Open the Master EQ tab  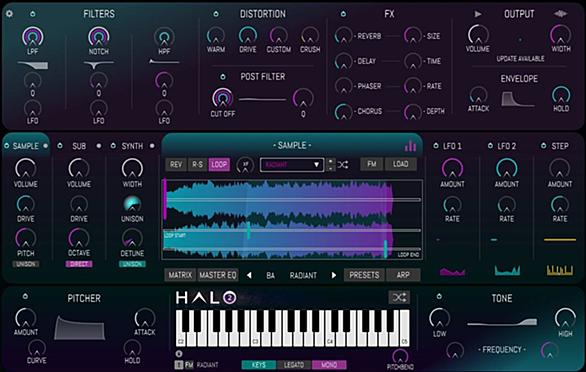tap(218, 275)
